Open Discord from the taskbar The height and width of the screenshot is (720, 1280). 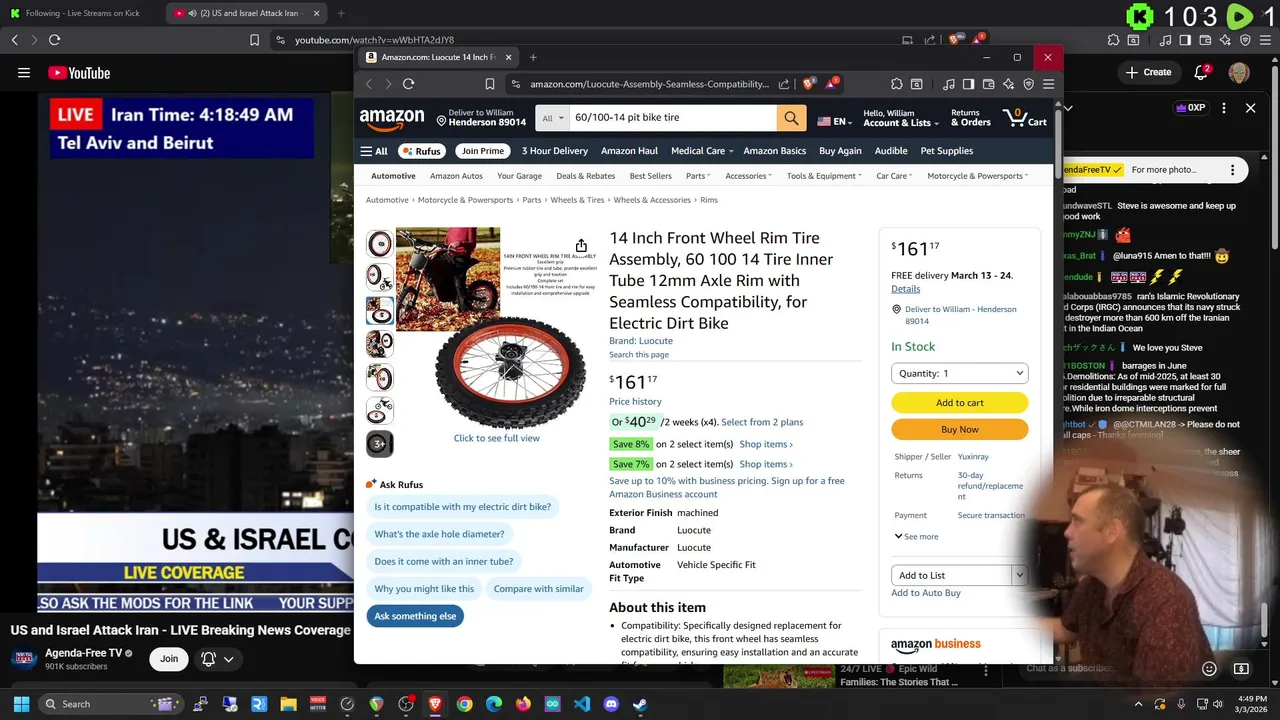coord(611,704)
